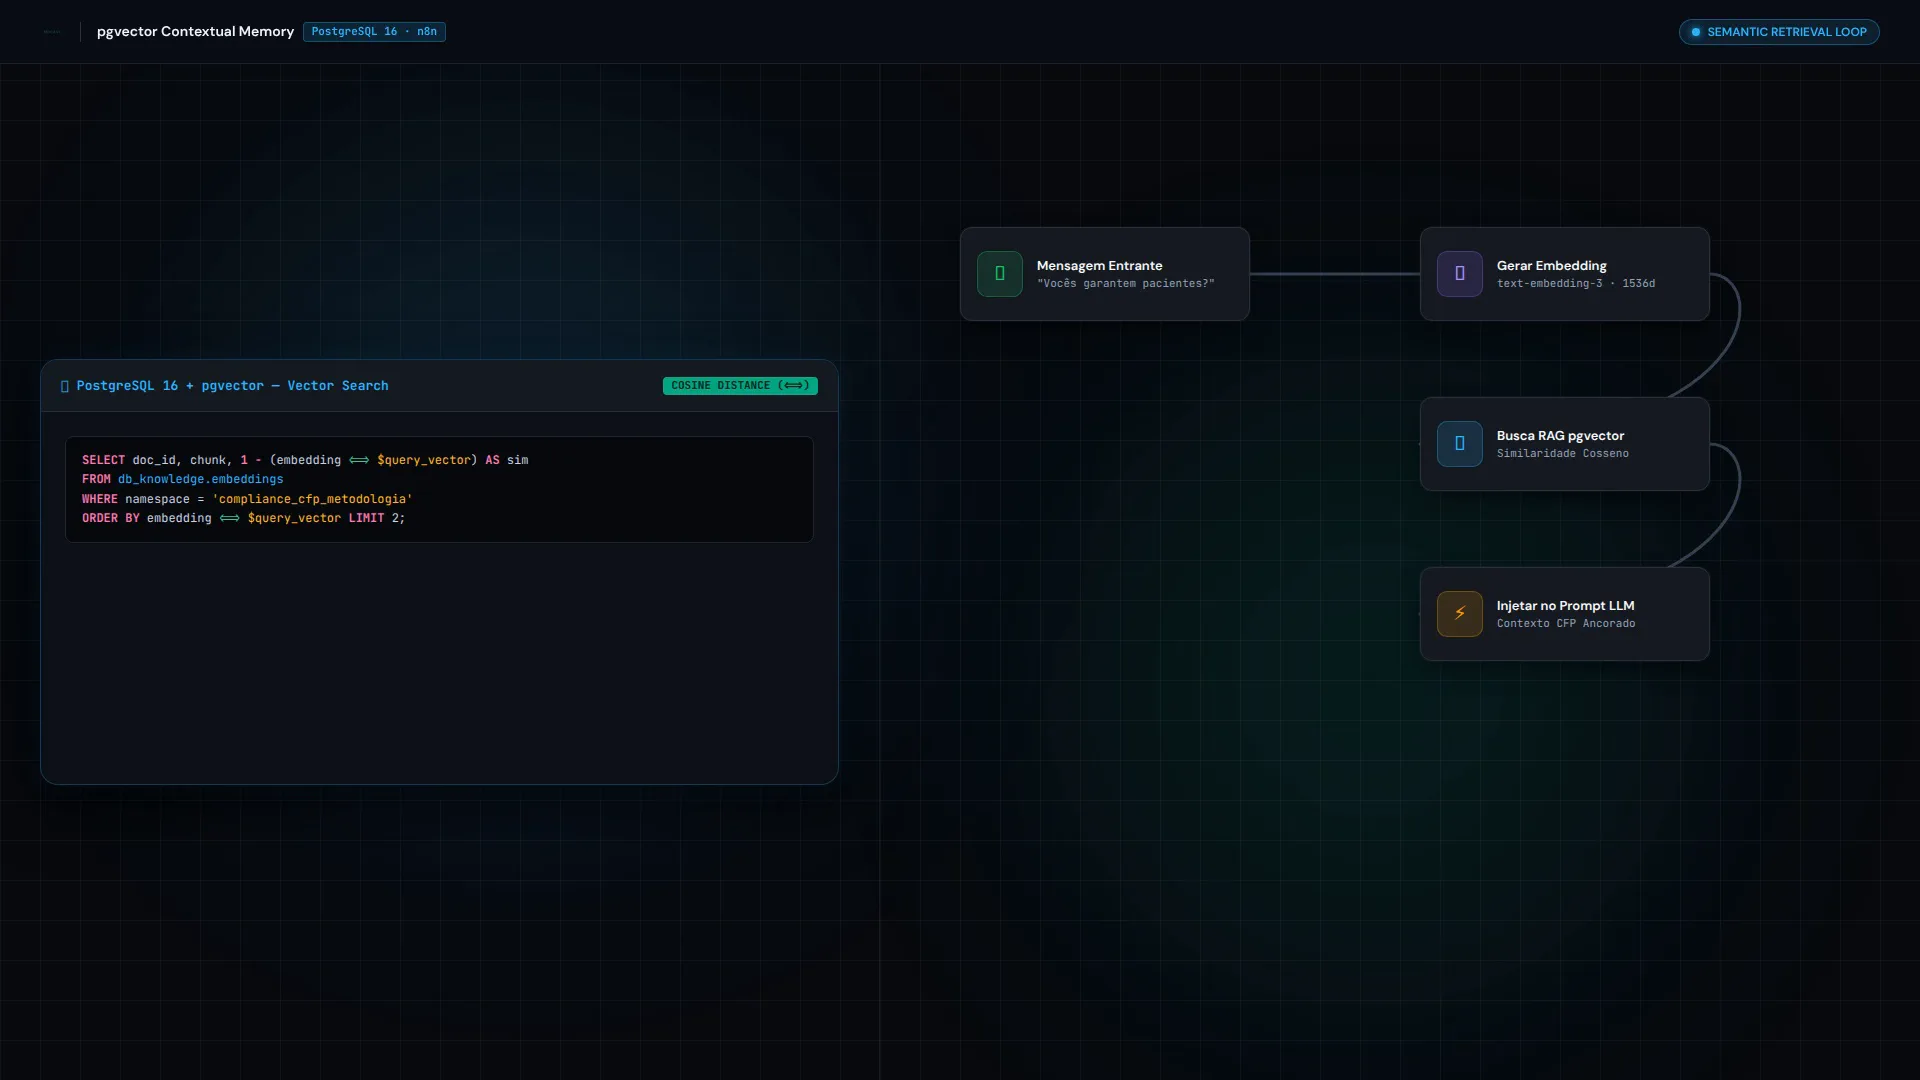
Task: Click the FROM db_knowledge.embeddings line
Action: tap(182, 479)
